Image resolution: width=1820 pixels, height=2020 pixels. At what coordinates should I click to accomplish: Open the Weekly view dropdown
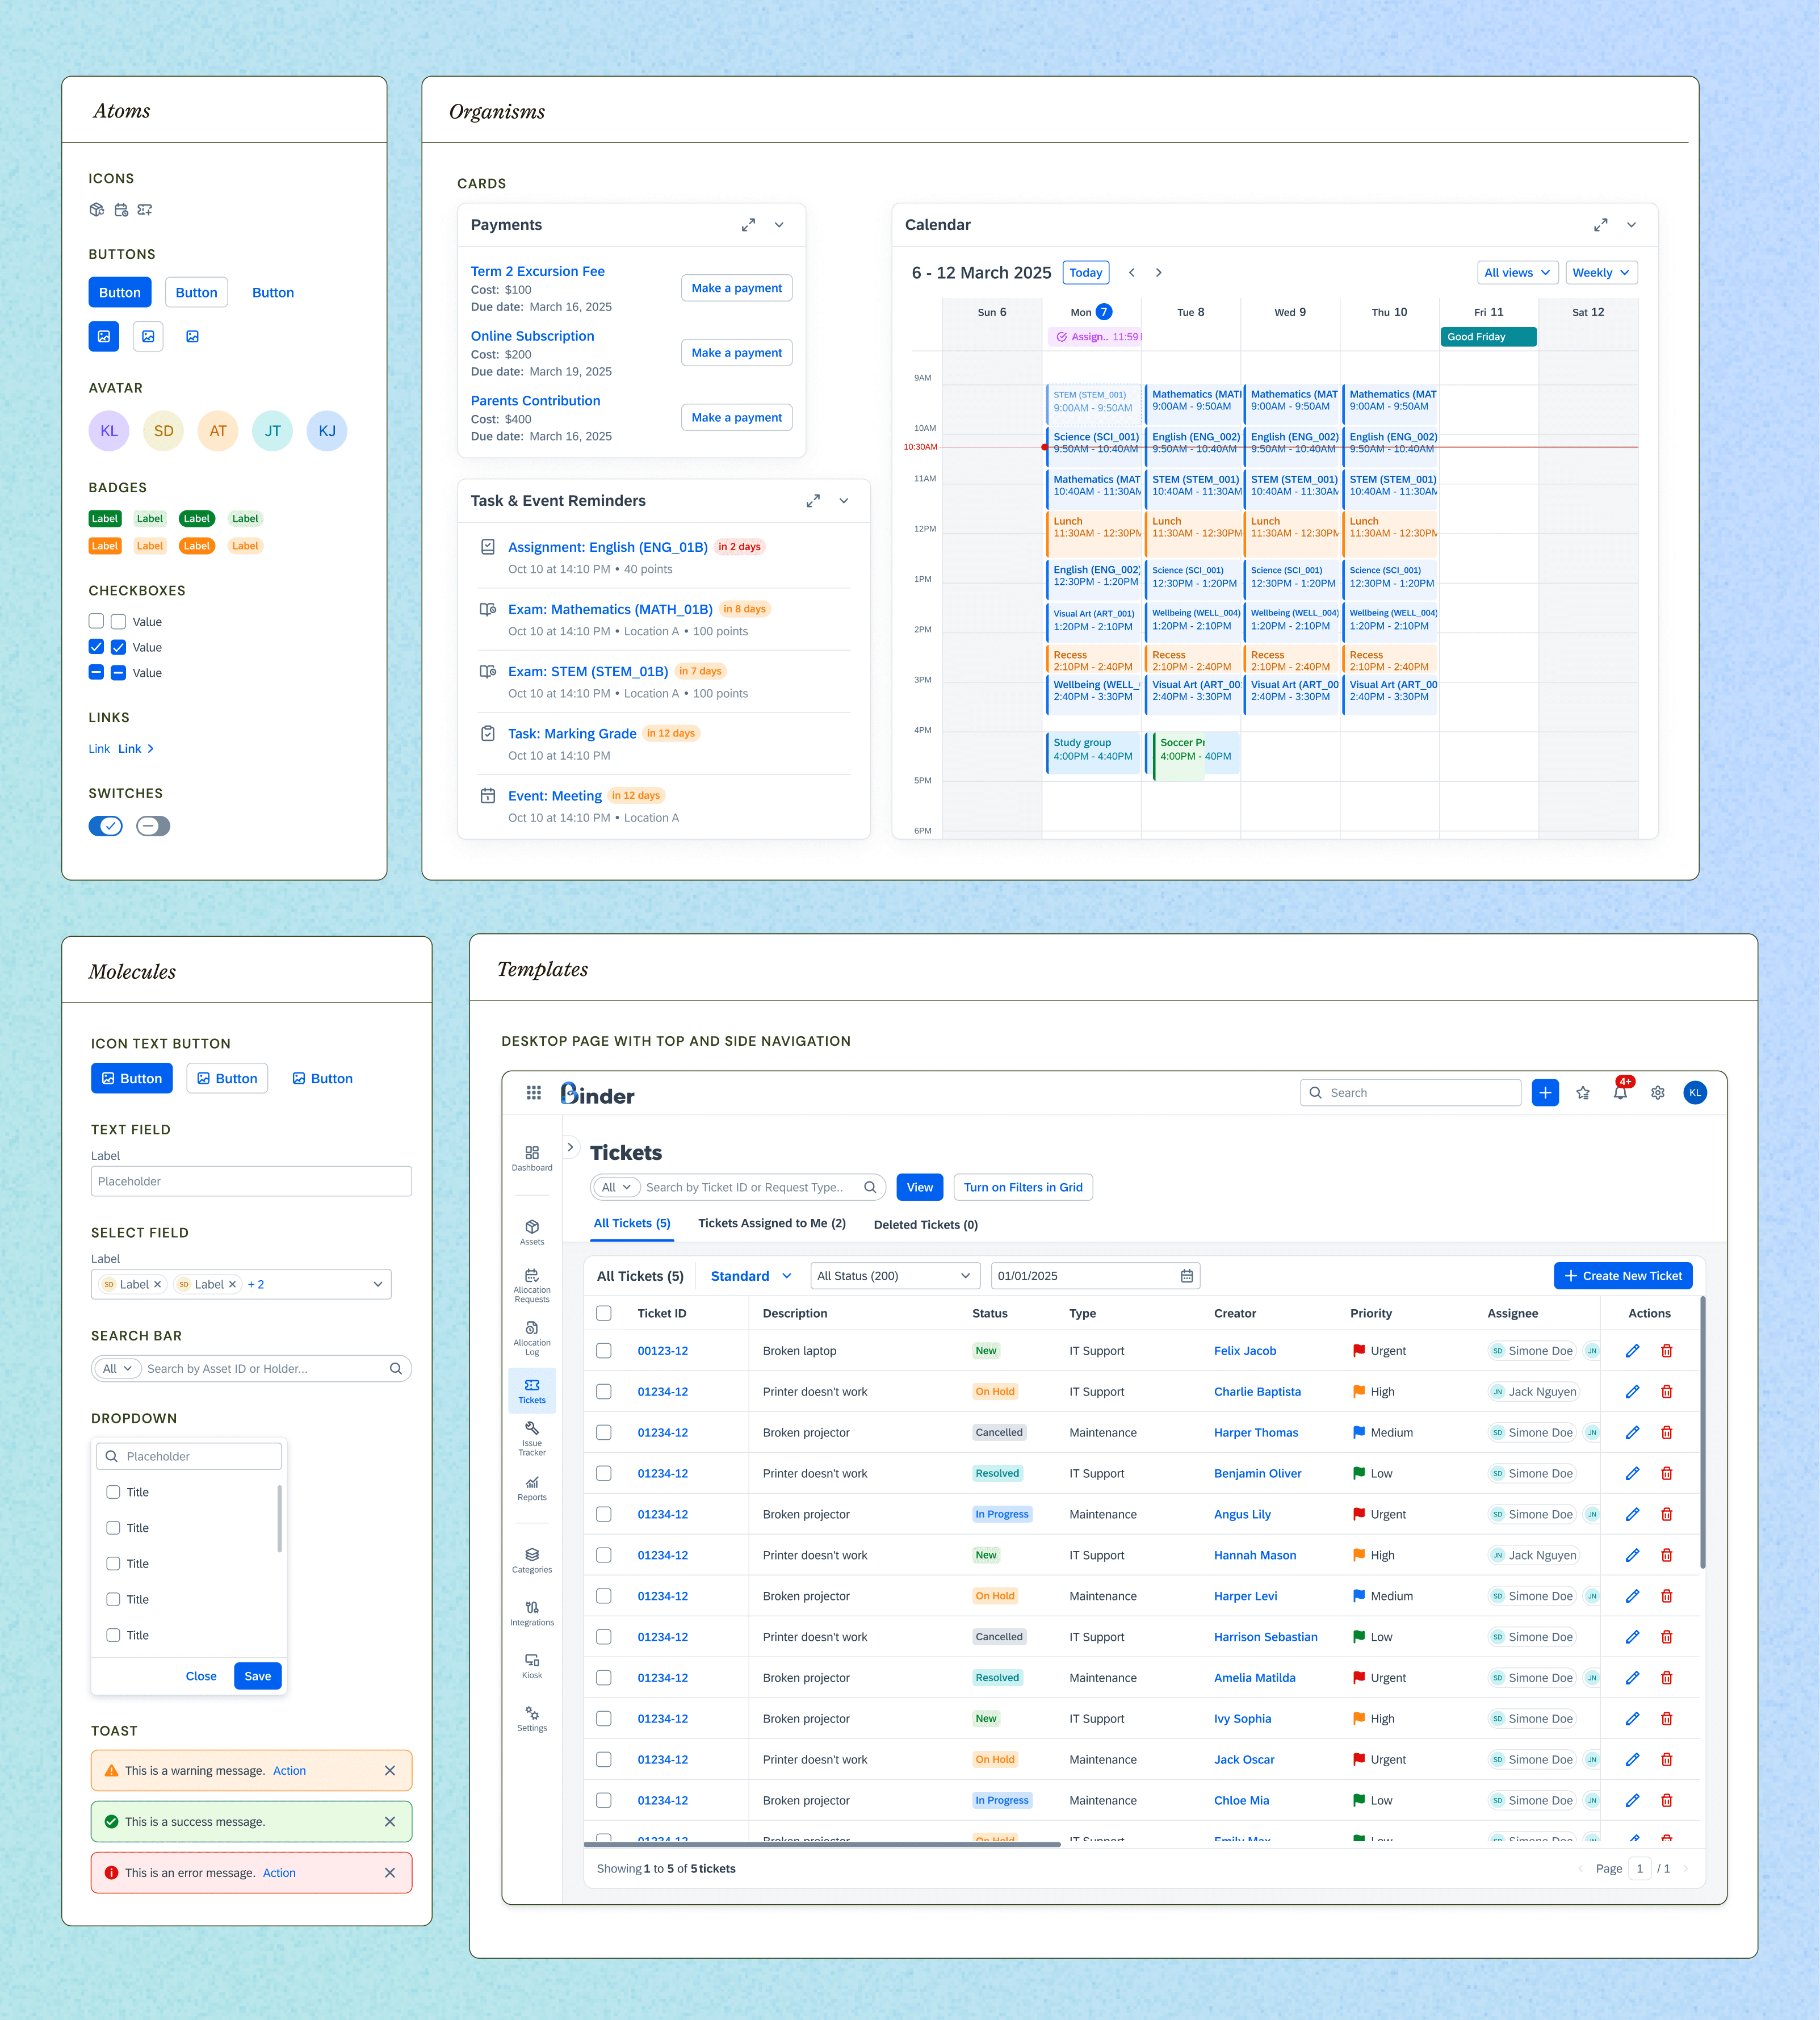tap(1601, 273)
